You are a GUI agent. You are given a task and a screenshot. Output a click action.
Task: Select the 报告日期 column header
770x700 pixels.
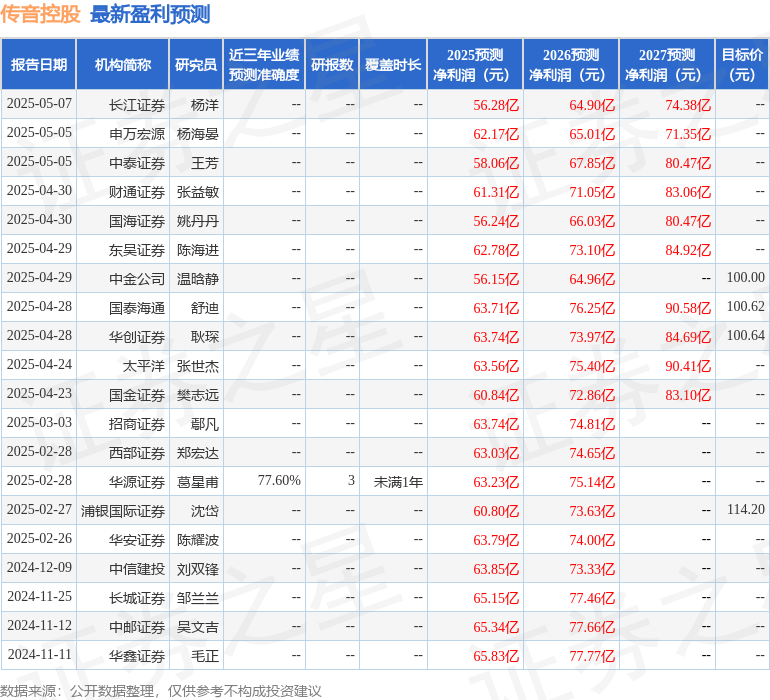[39, 64]
